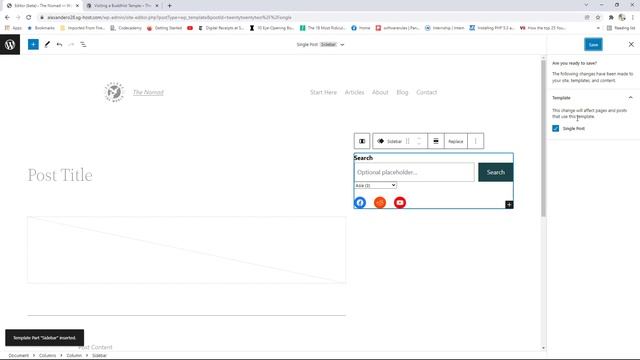Viewport: 640px width, 360px height.
Task: Close the save panel
Action: point(631,44)
